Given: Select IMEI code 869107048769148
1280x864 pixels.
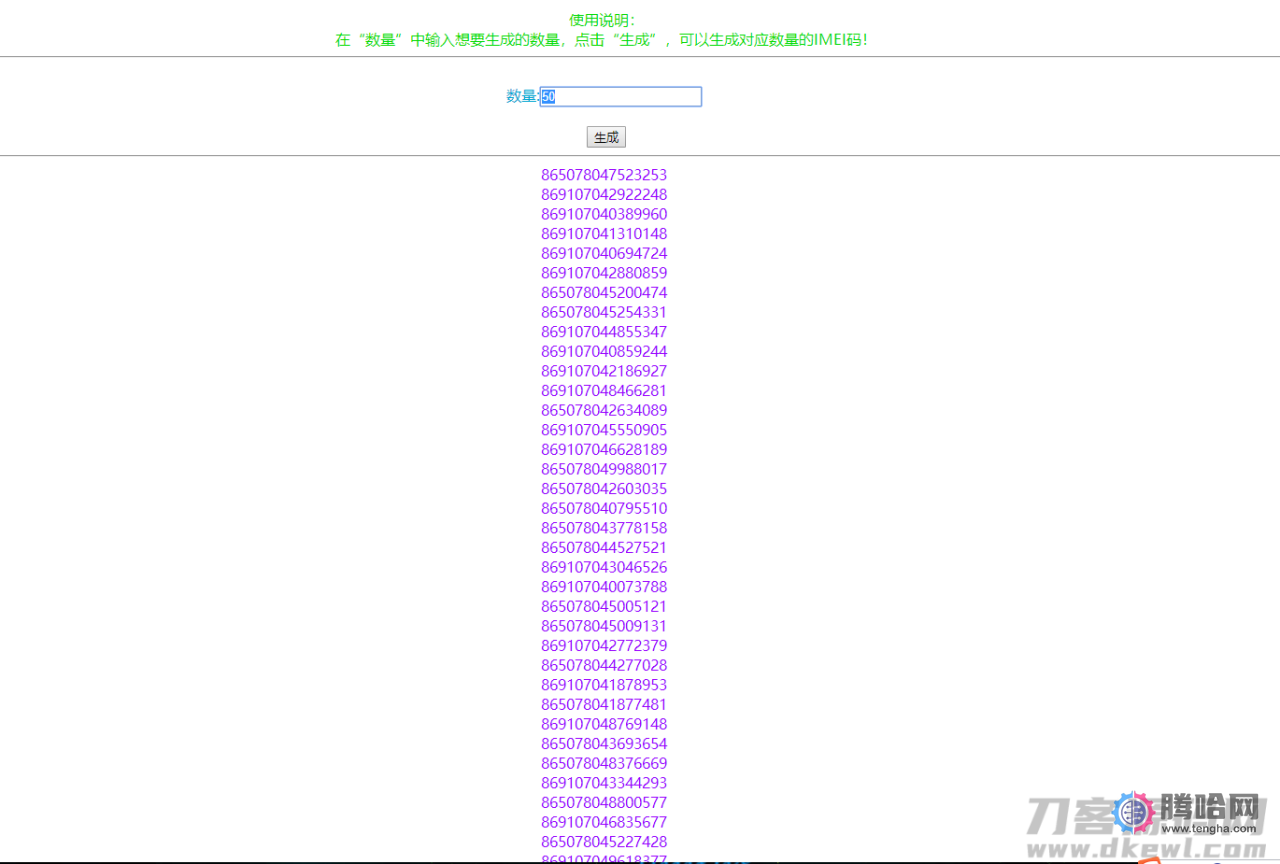Looking at the screenshot, I should point(604,724).
